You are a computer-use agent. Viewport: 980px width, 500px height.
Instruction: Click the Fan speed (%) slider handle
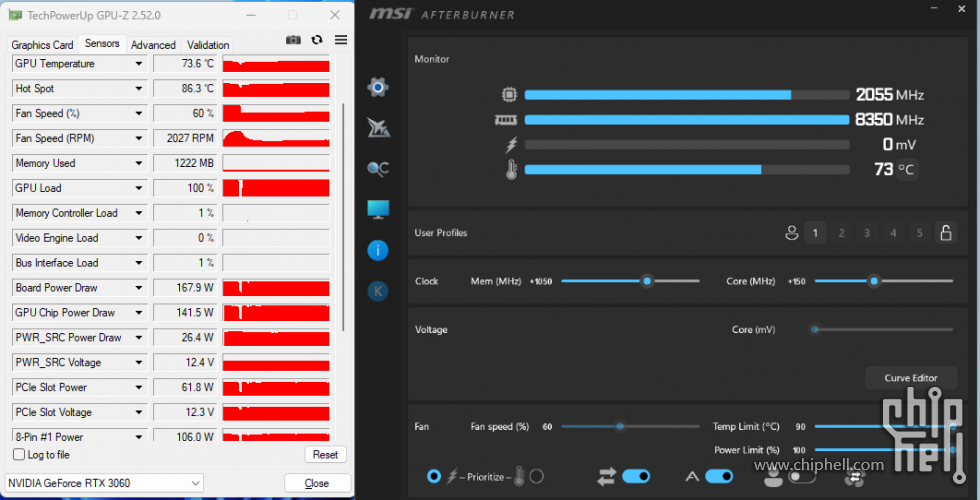(x=620, y=426)
